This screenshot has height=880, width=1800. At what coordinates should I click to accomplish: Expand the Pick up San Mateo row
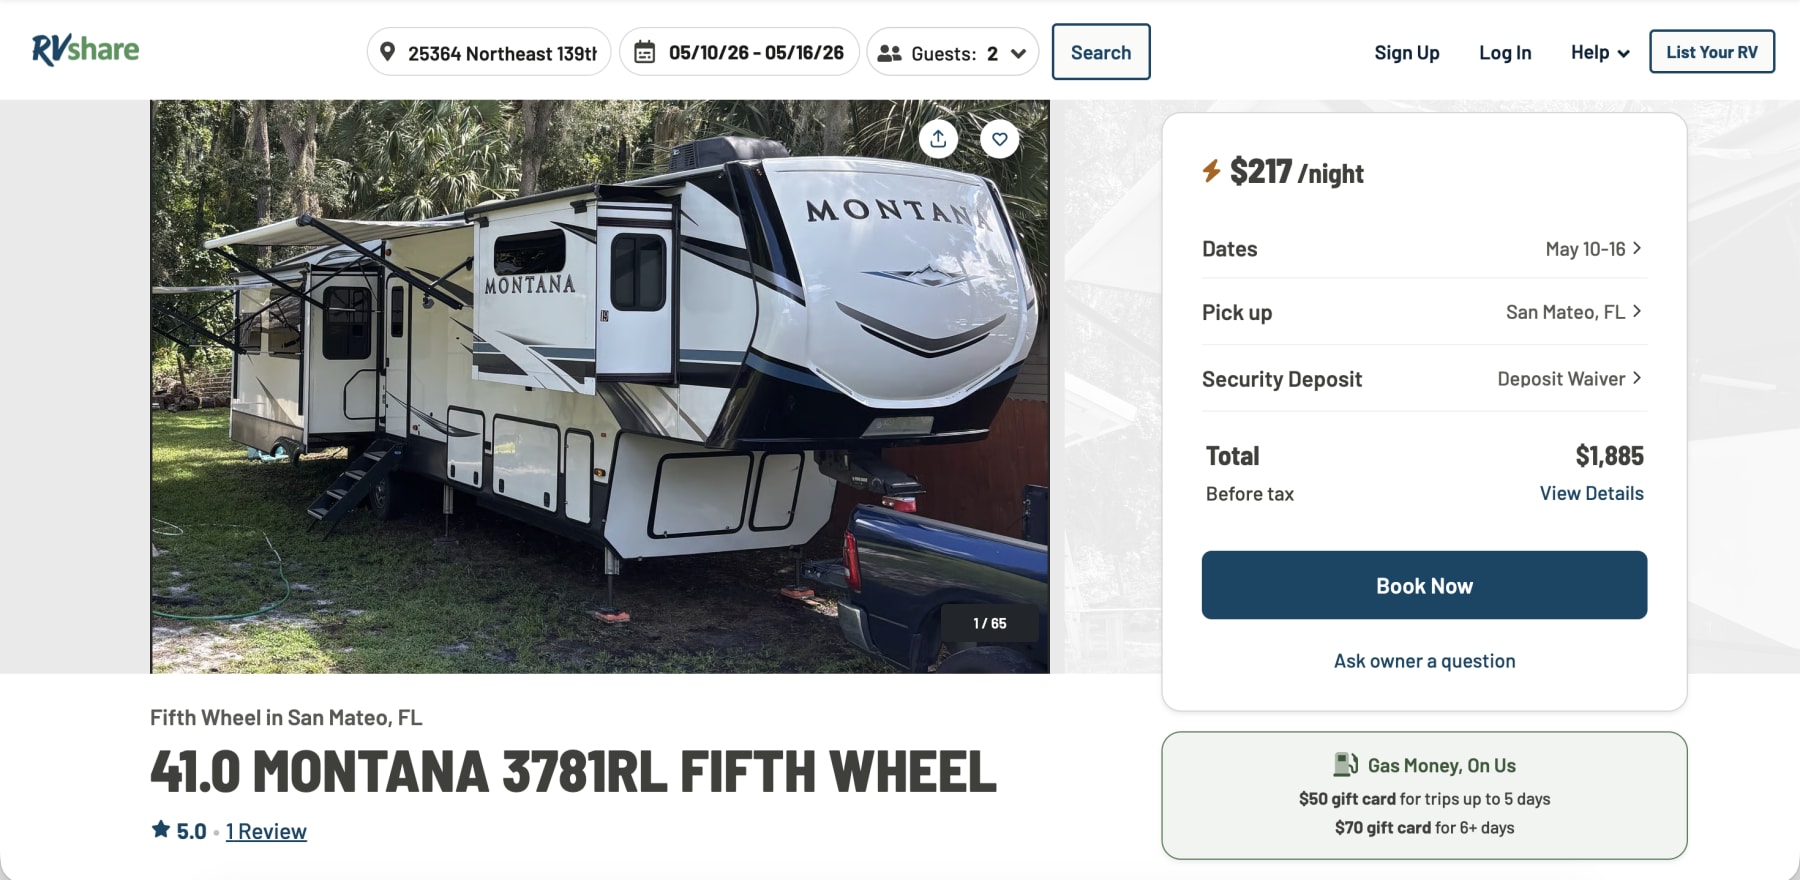click(1573, 312)
